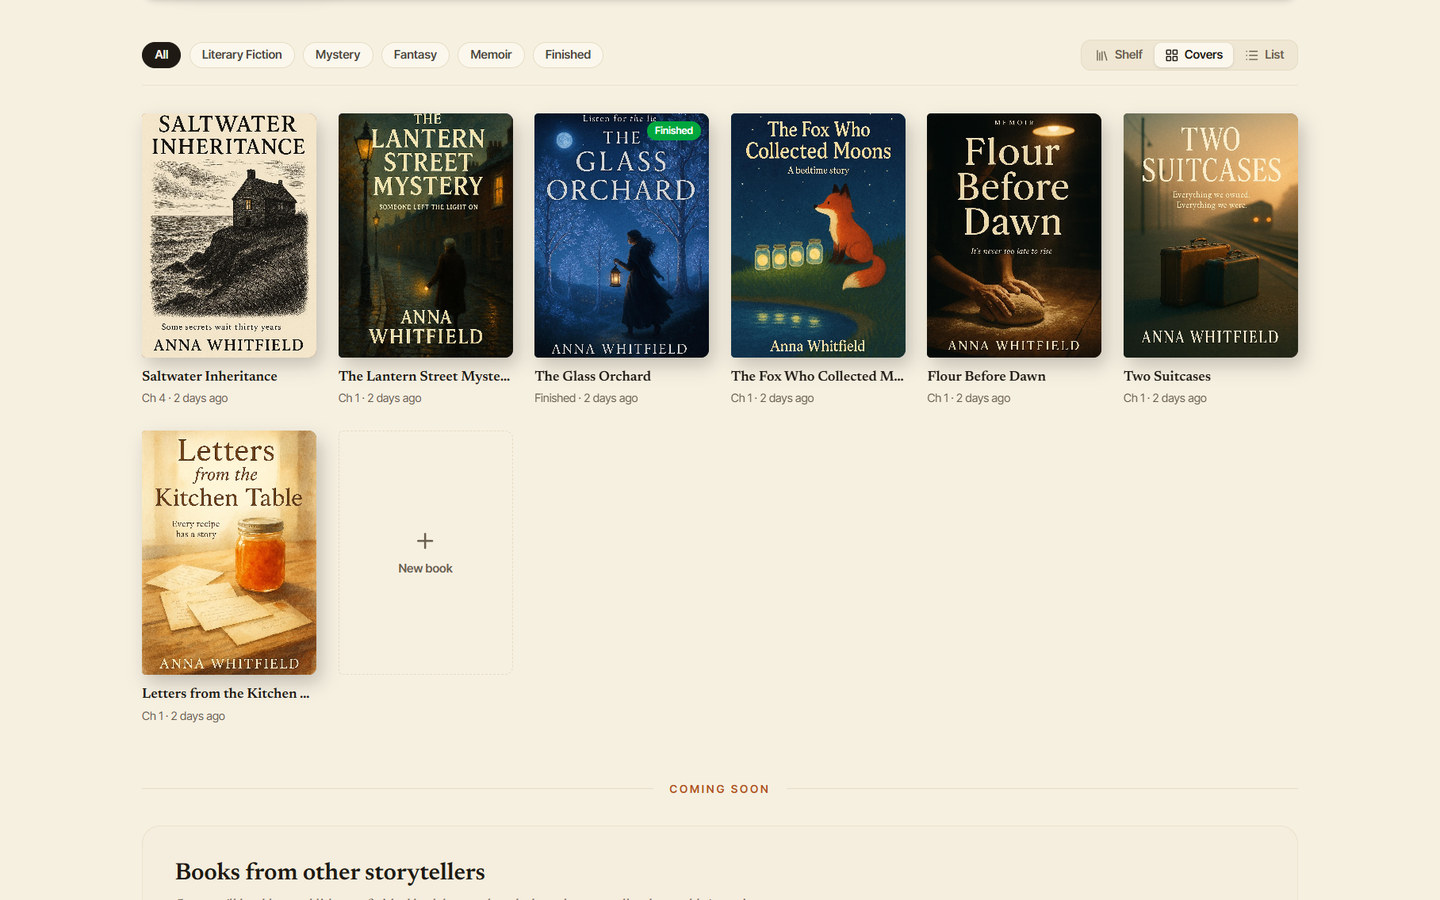Filter books by Literary Fiction
The image size is (1440, 900).
point(242,55)
